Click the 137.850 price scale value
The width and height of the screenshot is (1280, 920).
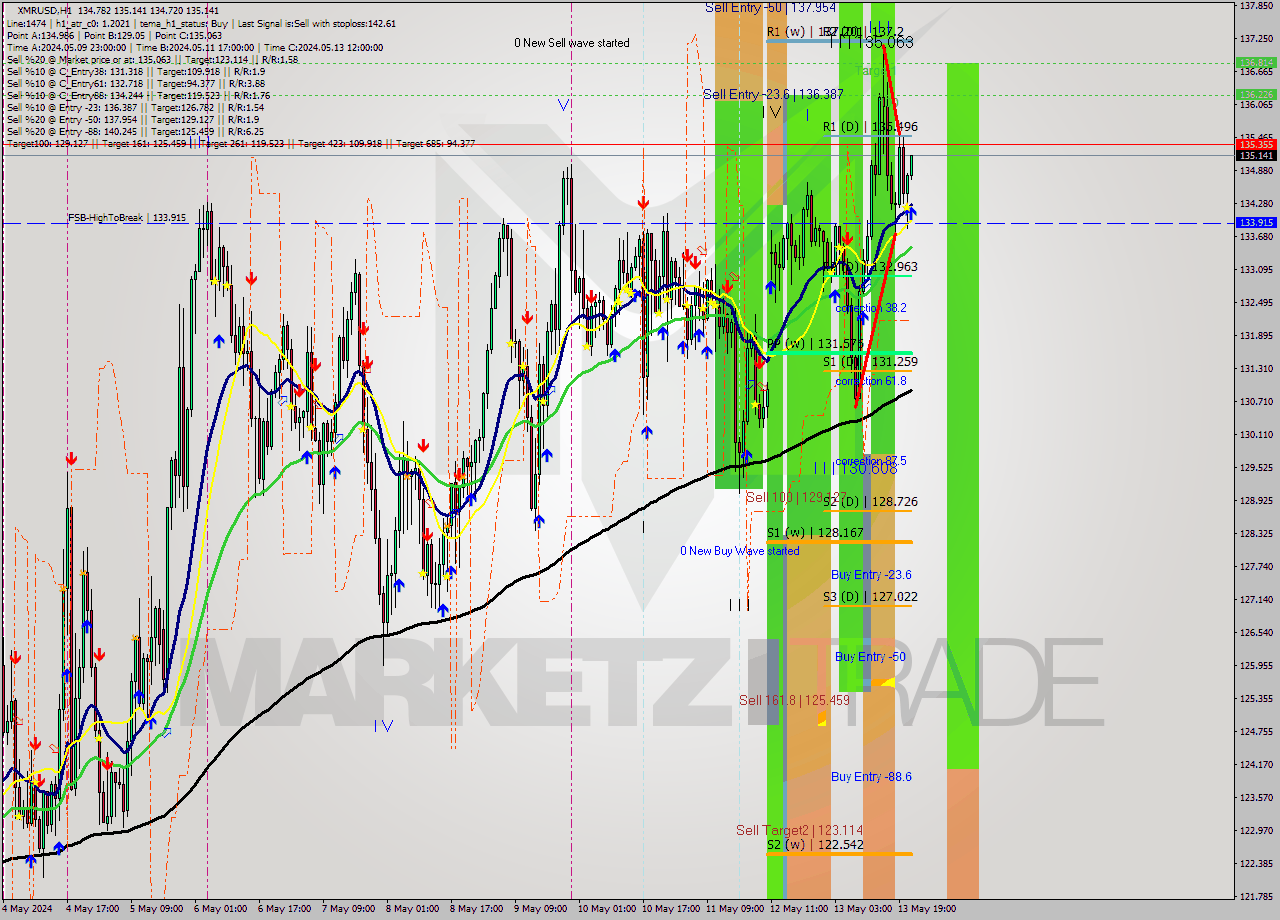click(x=1256, y=5)
